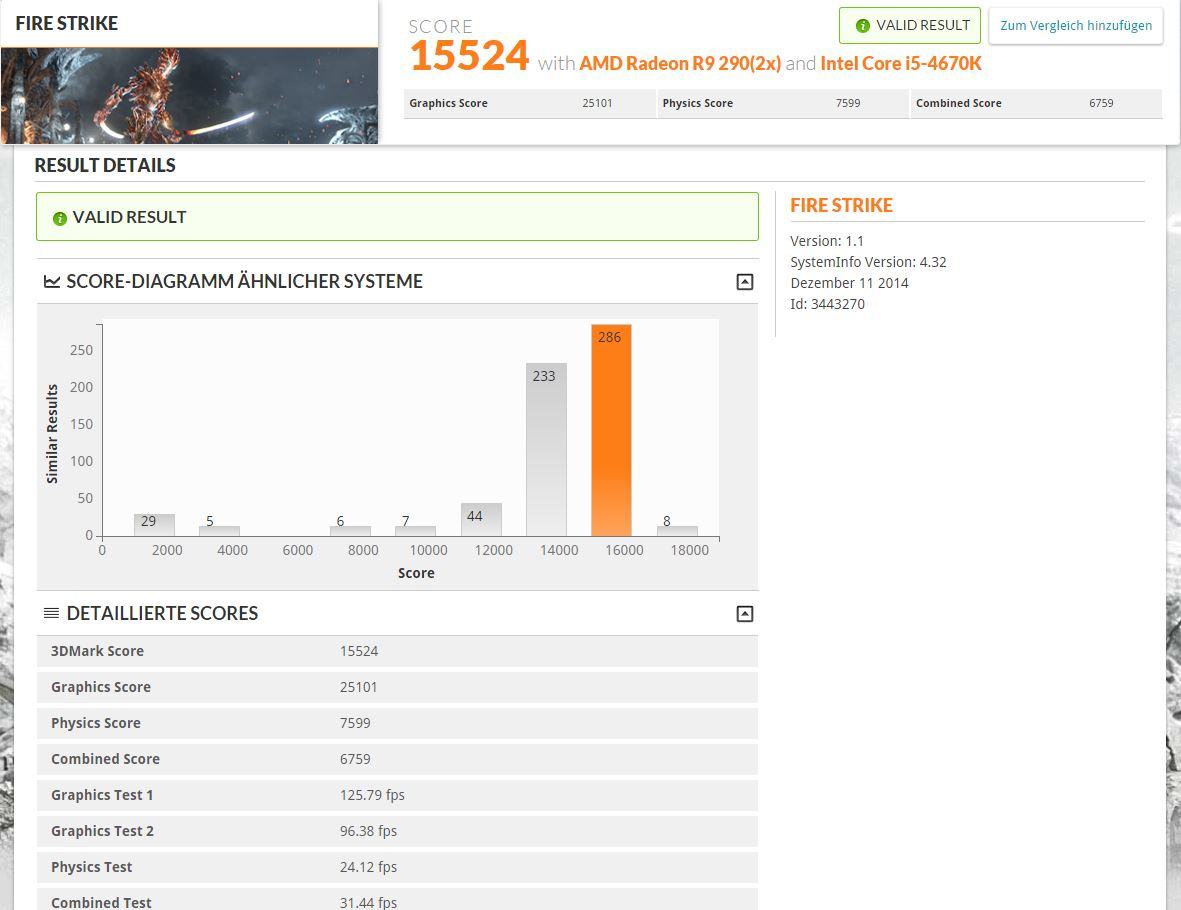Image resolution: width=1181 pixels, height=910 pixels.
Task: Click the green info icon in VALID RESULT button
Action: point(863,26)
